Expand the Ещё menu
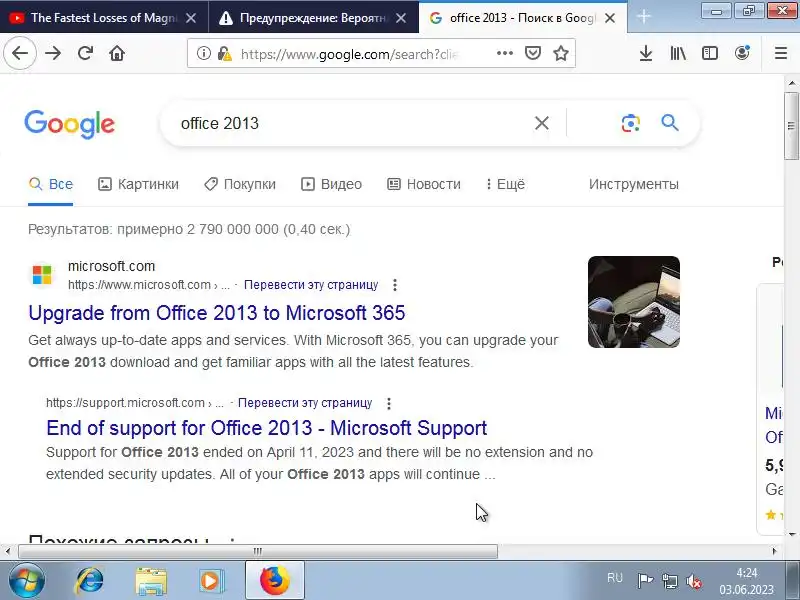The height and width of the screenshot is (600, 800). (506, 184)
